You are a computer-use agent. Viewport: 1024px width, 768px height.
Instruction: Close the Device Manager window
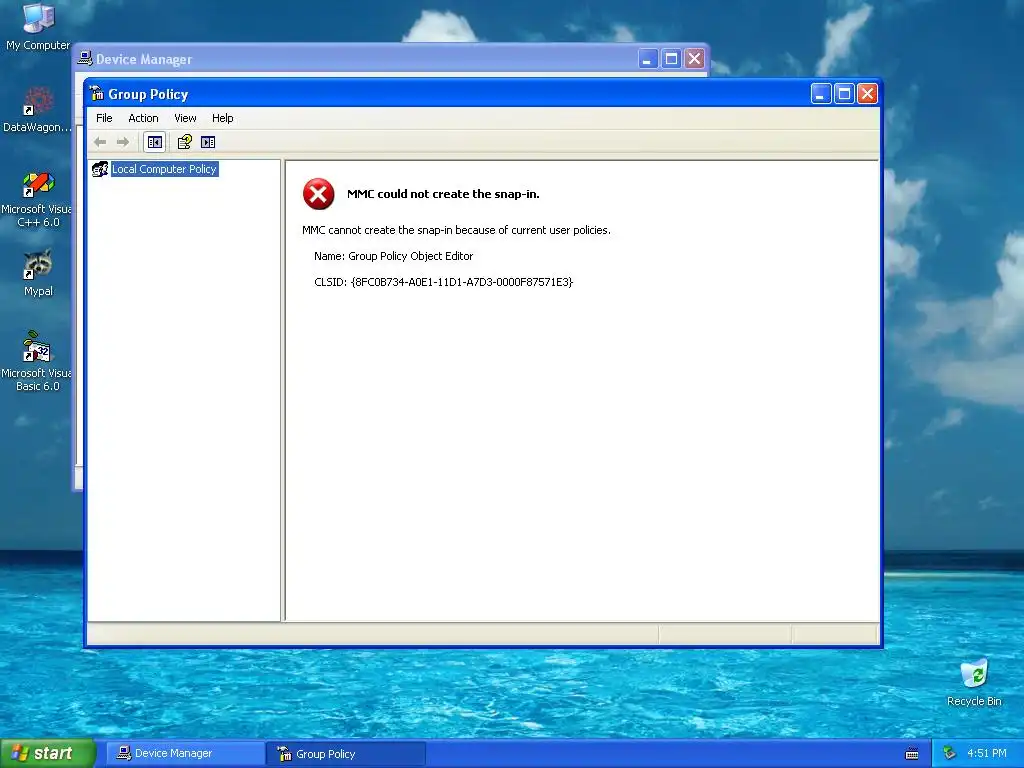pyautogui.click(x=694, y=59)
